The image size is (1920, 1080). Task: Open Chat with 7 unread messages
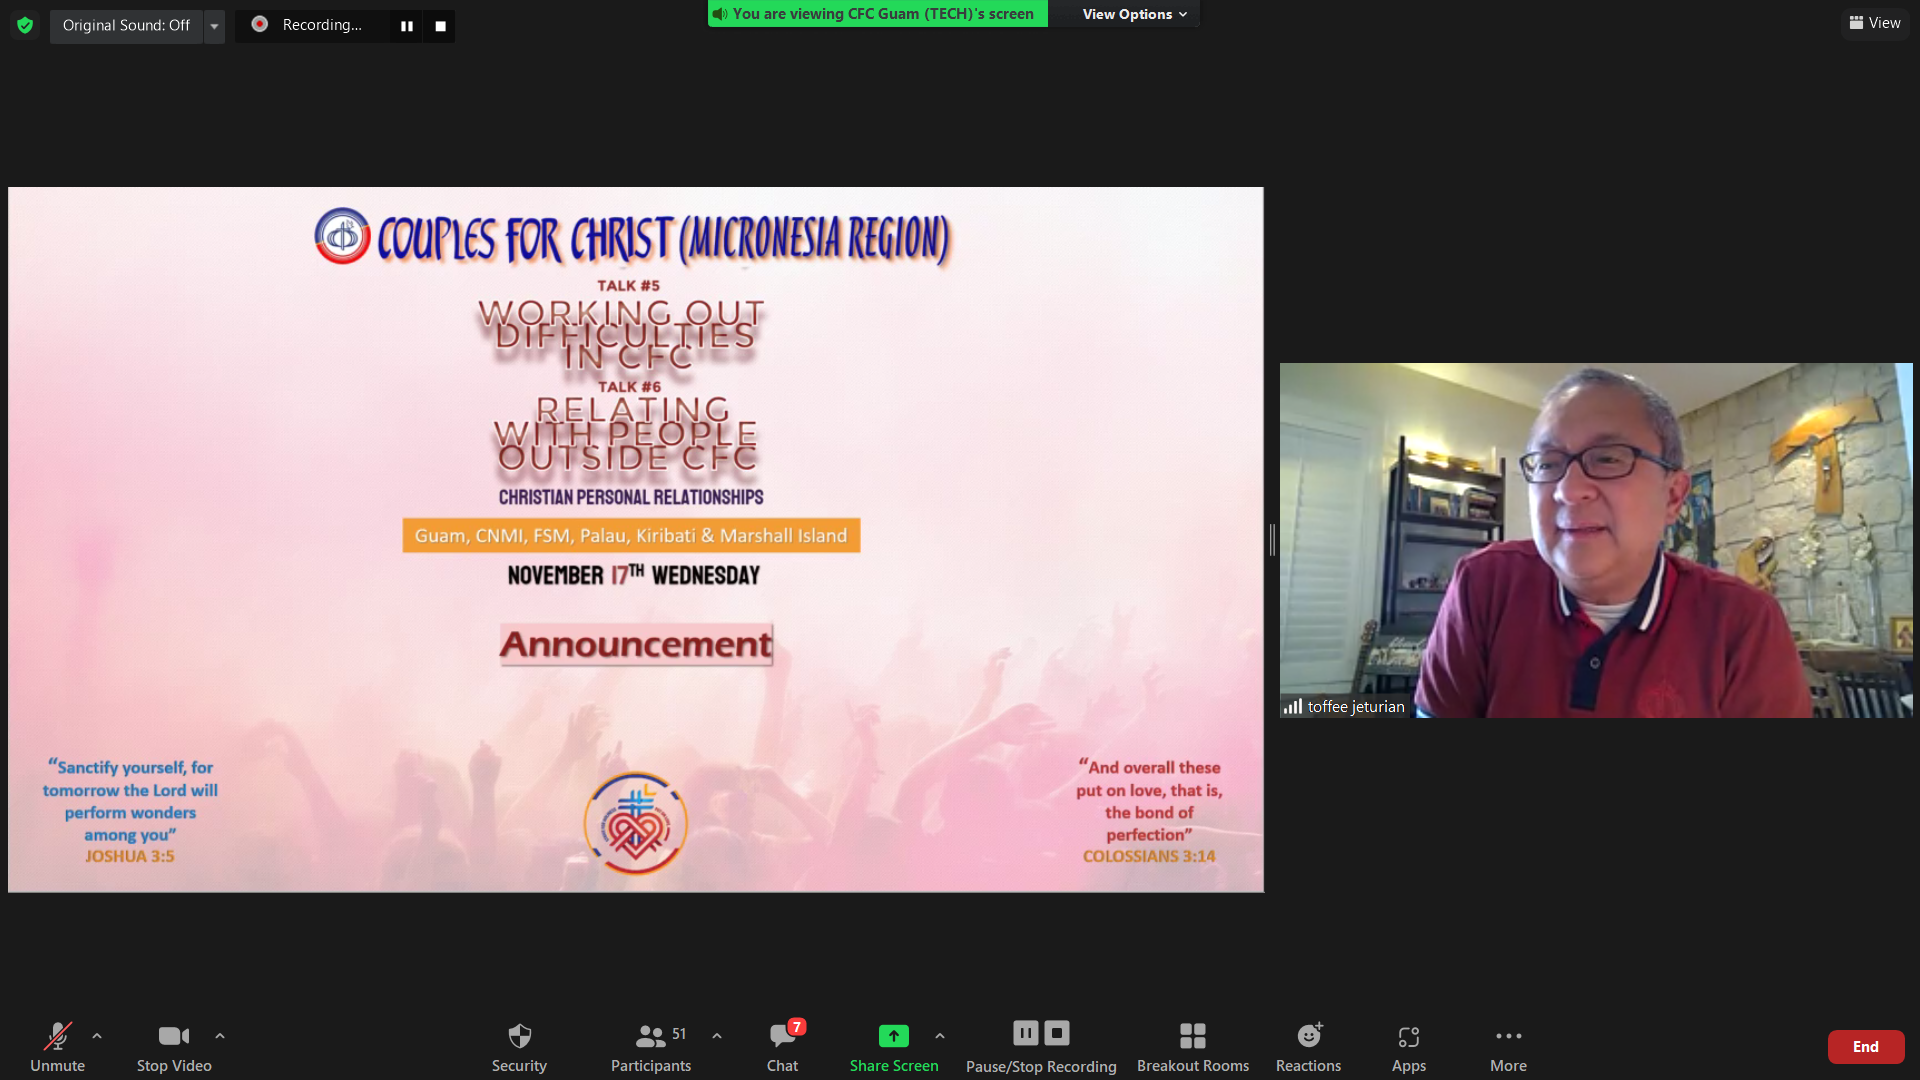click(782, 1046)
